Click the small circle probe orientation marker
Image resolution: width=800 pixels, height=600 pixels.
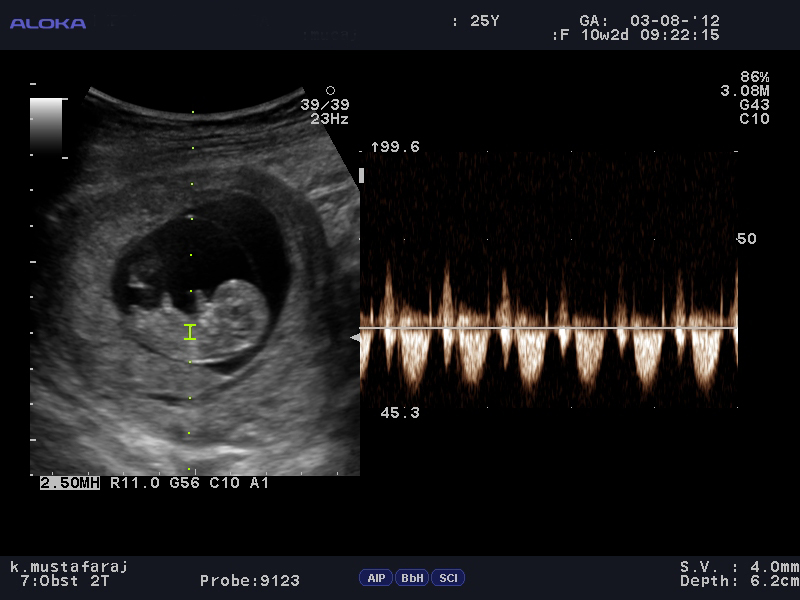click(331, 90)
